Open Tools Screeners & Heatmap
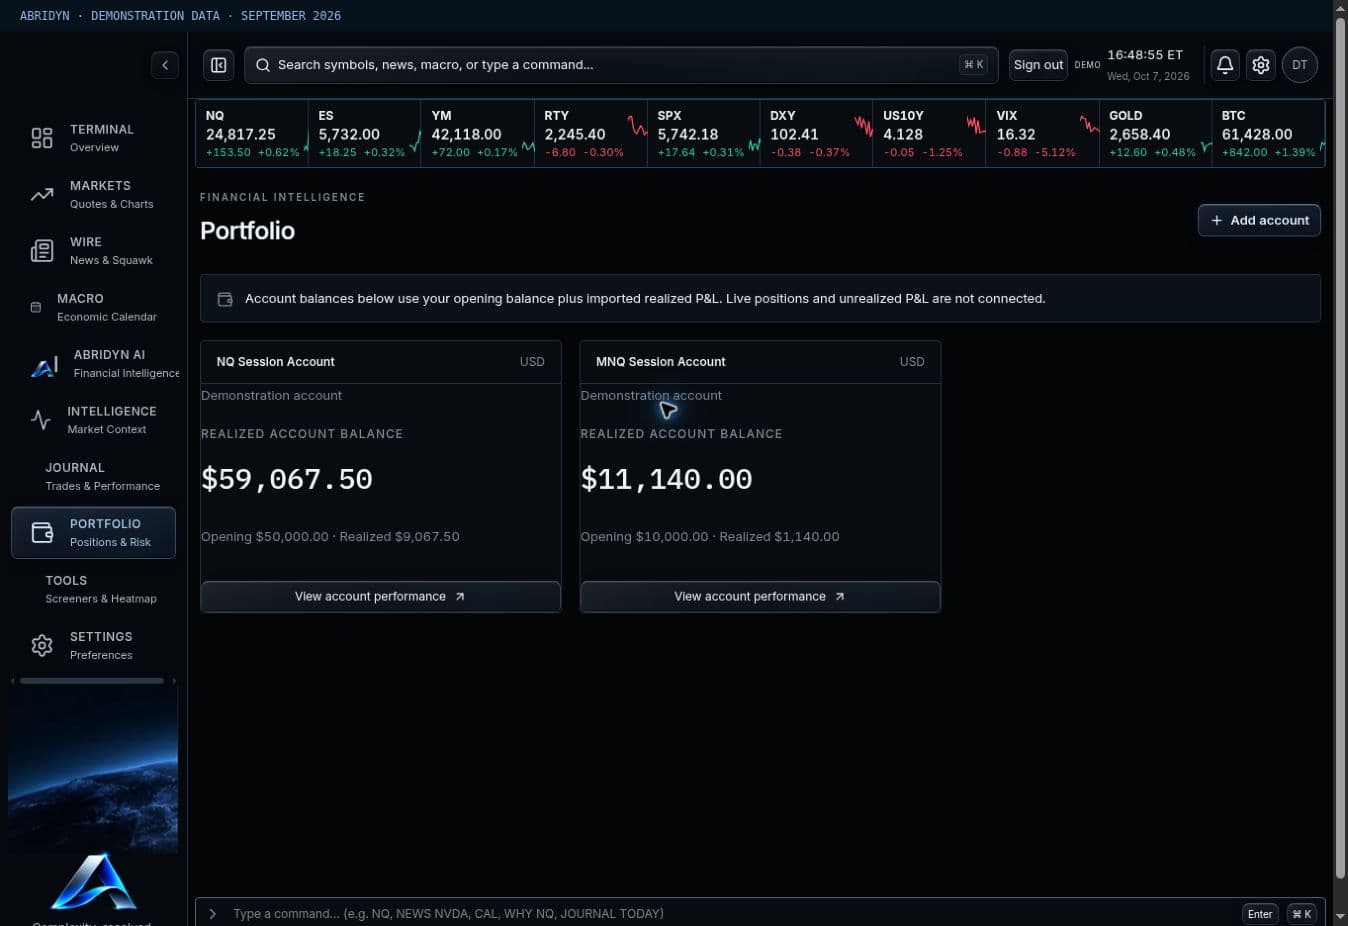1348x926 pixels. pyautogui.click(x=93, y=589)
